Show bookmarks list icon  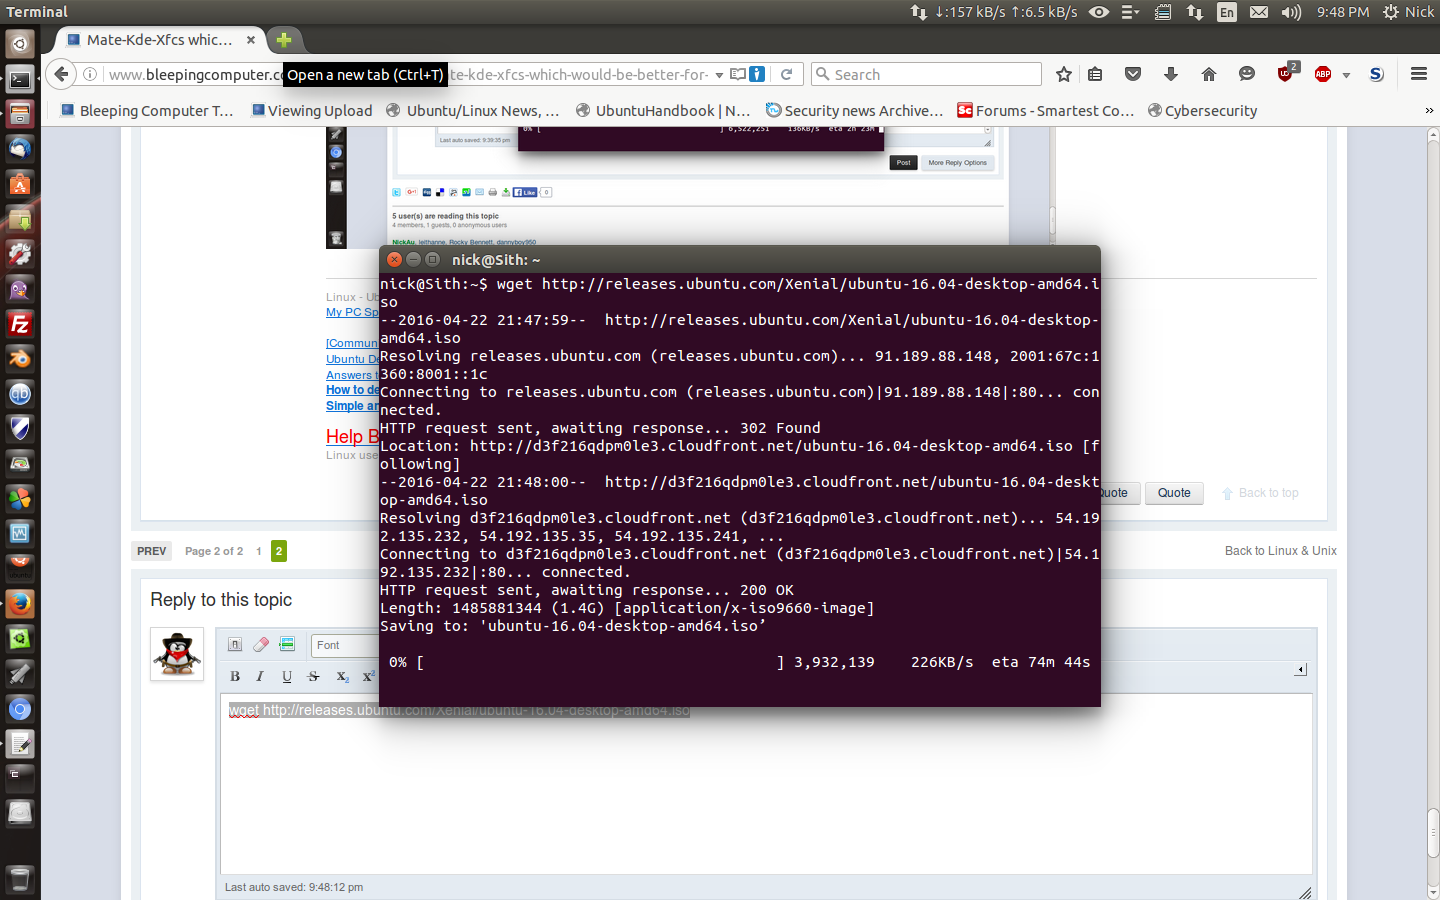[x=1095, y=74]
